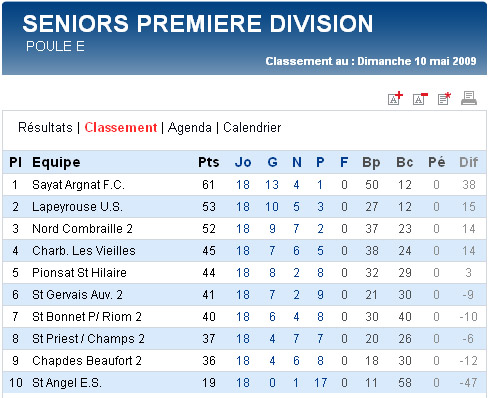Click the Pts column header
The height and width of the screenshot is (398, 491).
click(209, 162)
